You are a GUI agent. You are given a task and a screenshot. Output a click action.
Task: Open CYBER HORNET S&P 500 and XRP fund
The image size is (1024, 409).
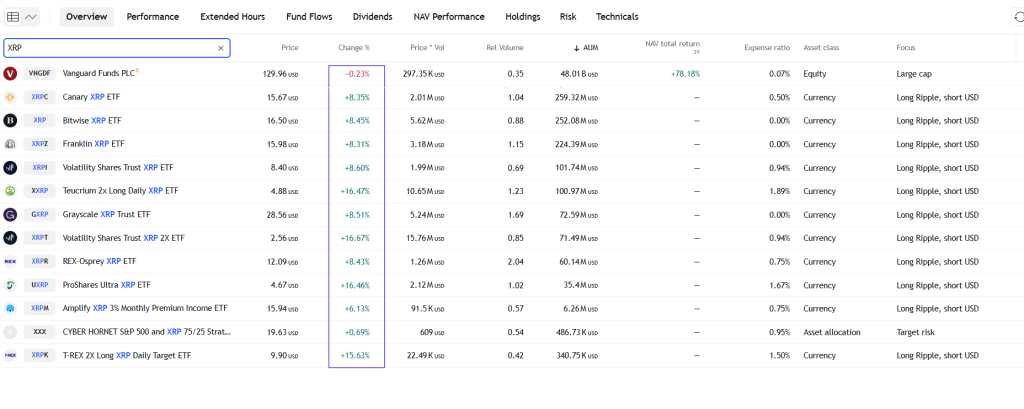pyautogui.click(x=147, y=332)
